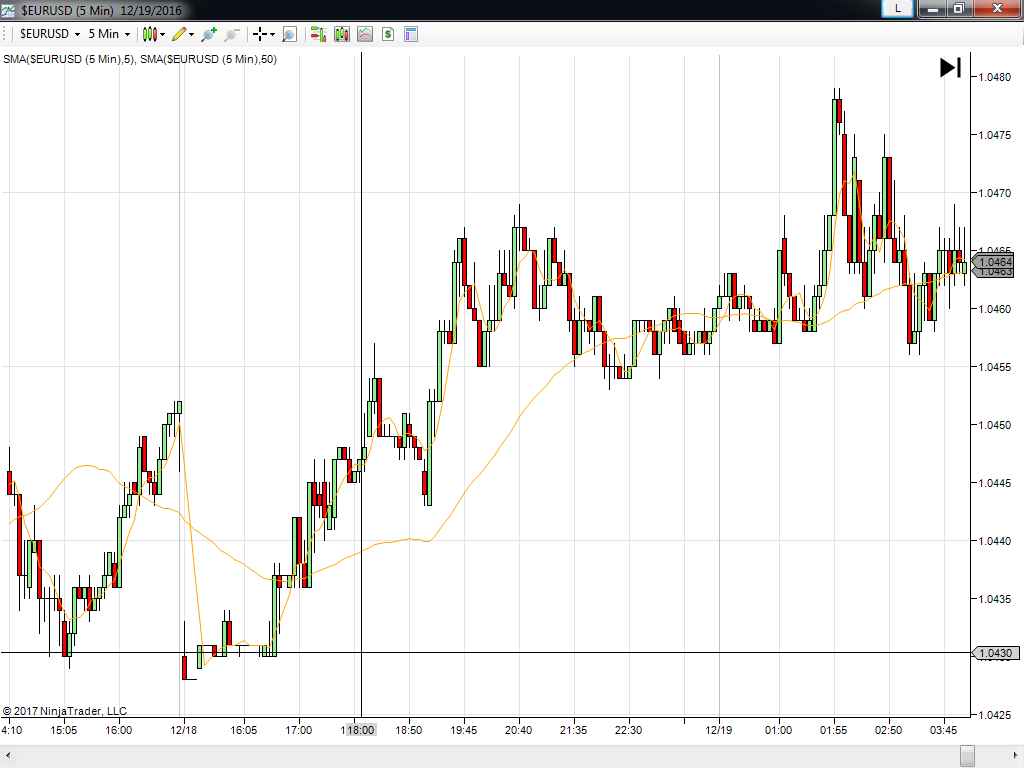Click the 16:00 time axis label
Image resolution: width=1024 pixels, height=768 pixels.
(119, 730)
